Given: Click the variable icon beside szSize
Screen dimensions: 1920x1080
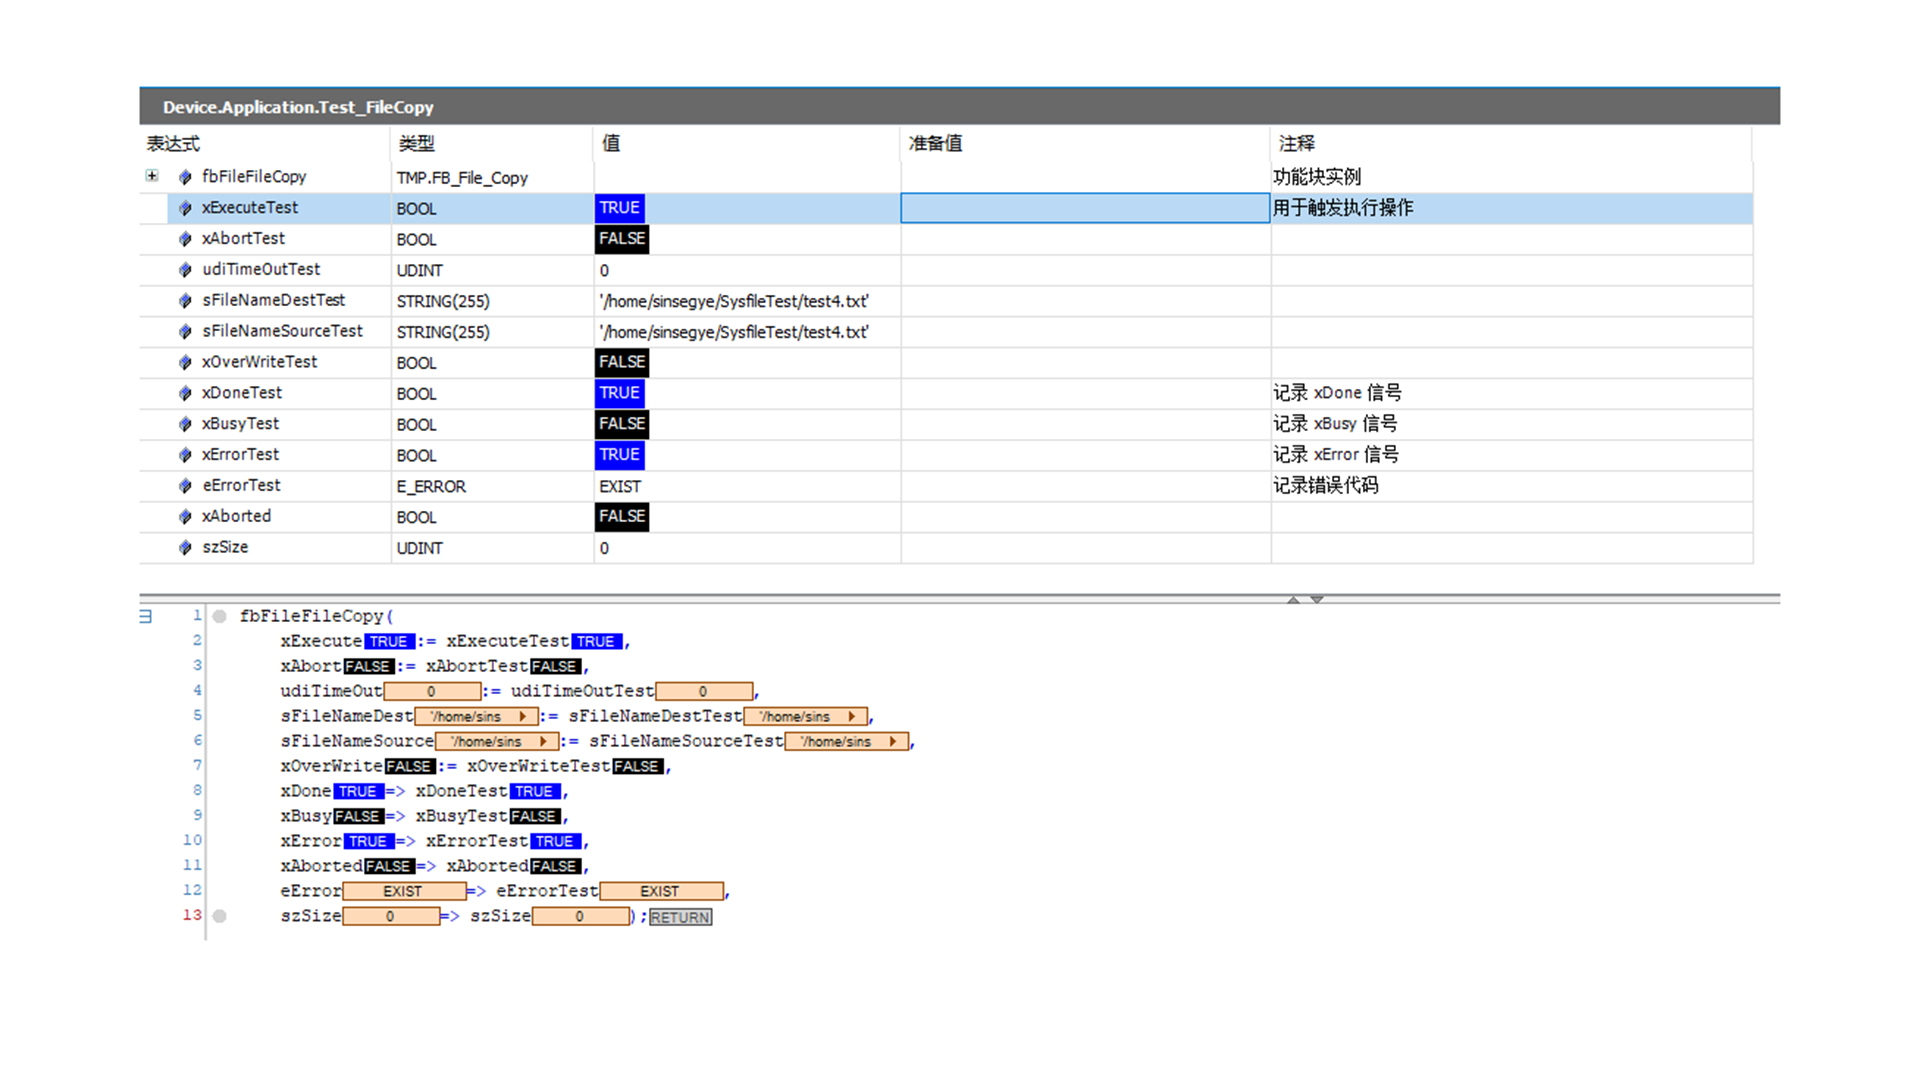Looking at the screenshot, I should coord(185,548).
